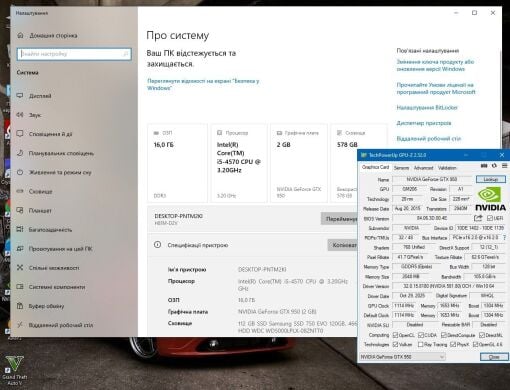Click the GPU-Z Name field NVIDIA GeForce GTX 950

coord(432,179)
